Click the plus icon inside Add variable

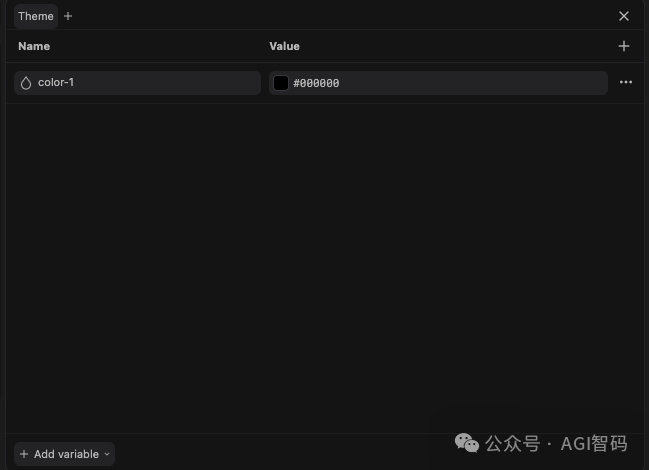click(24, 454)
